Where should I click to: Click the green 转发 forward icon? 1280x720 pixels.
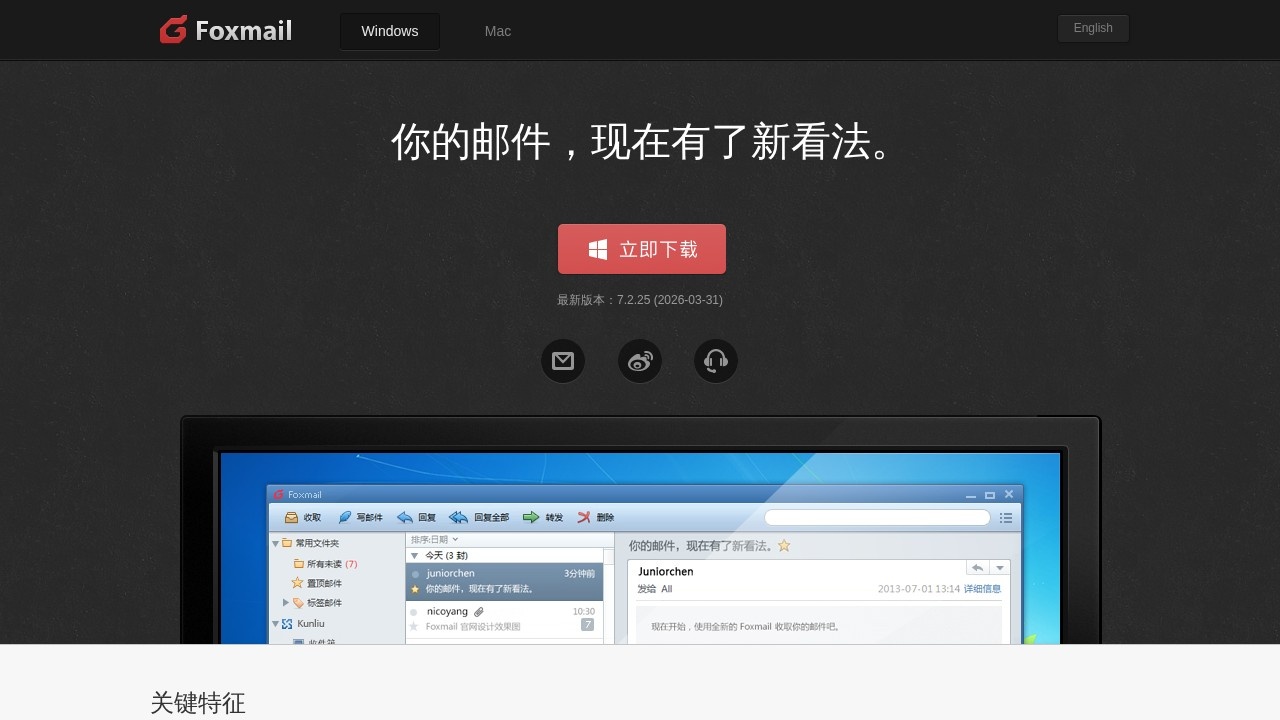click(x=531, y=517)
